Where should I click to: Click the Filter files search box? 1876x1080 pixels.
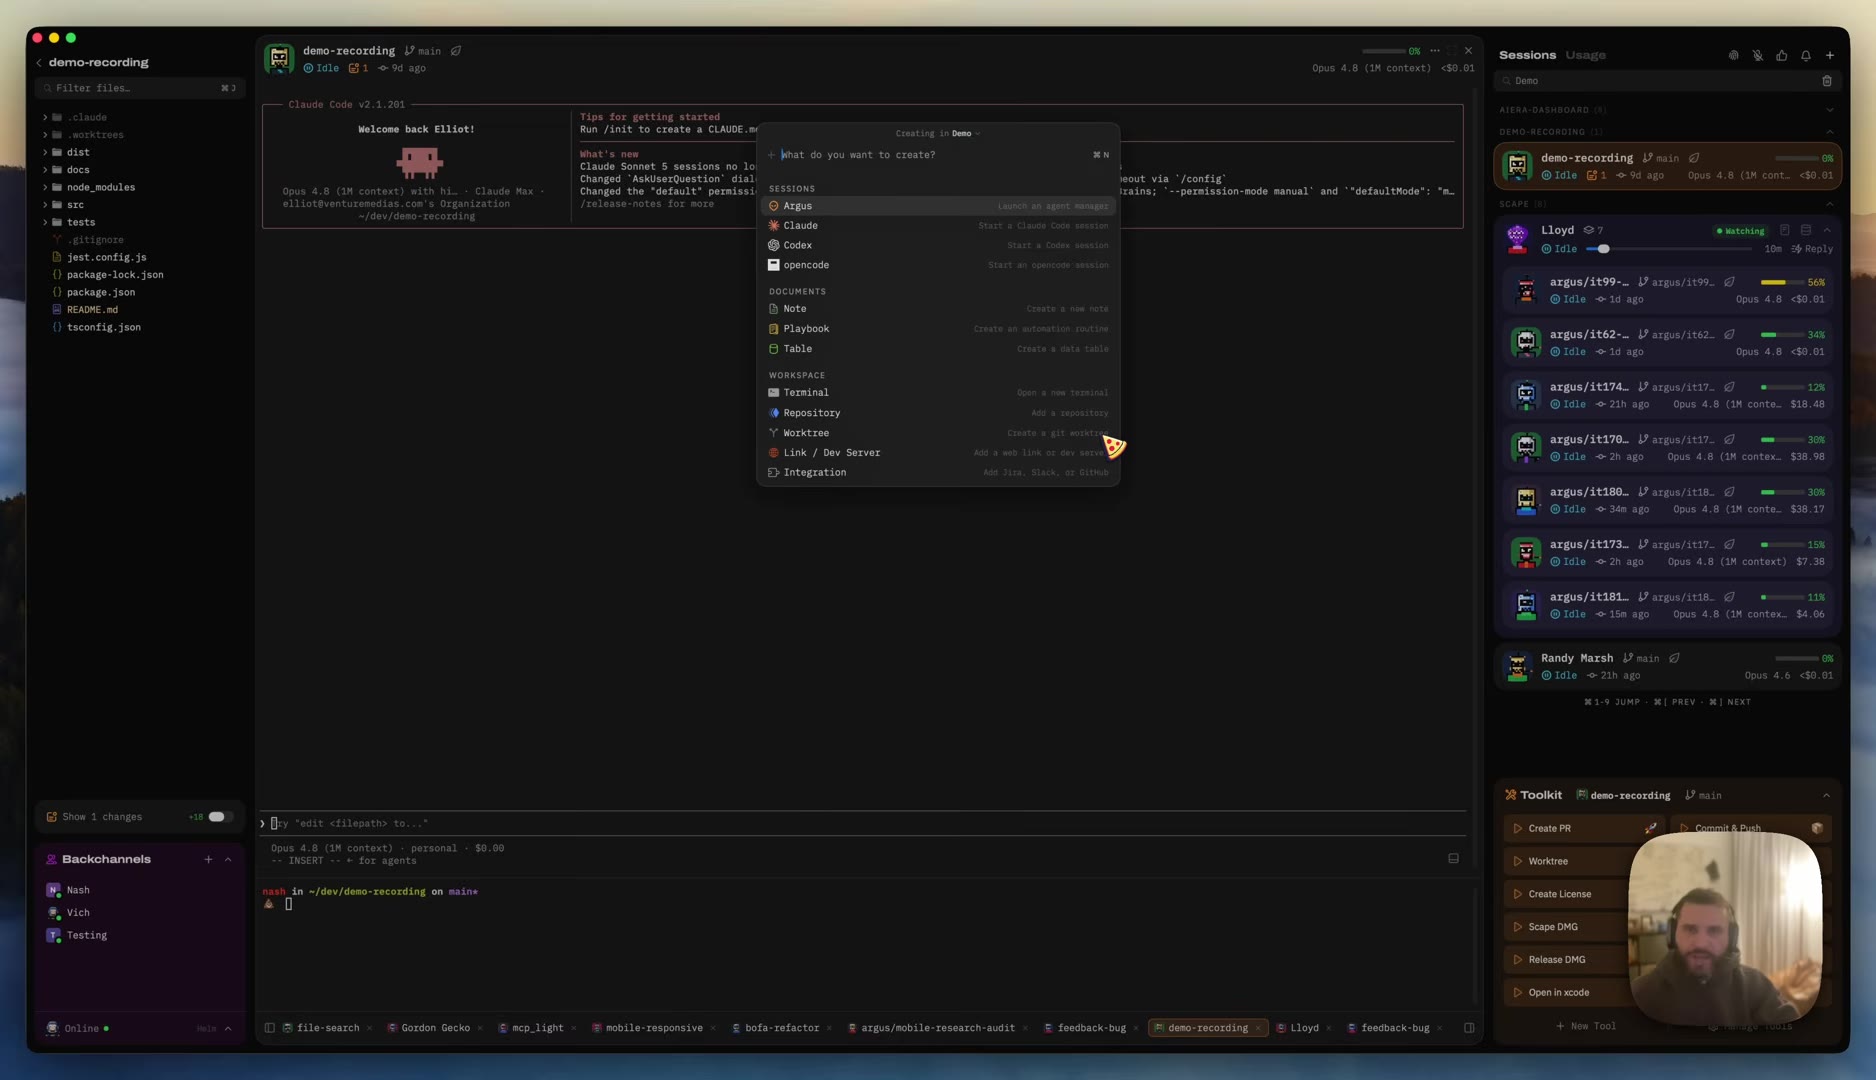point(139,88)
